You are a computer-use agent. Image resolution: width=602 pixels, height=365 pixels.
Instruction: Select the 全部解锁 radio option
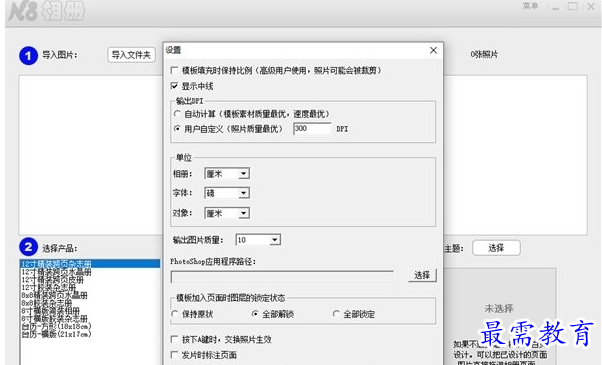click(x=255, y=314)
